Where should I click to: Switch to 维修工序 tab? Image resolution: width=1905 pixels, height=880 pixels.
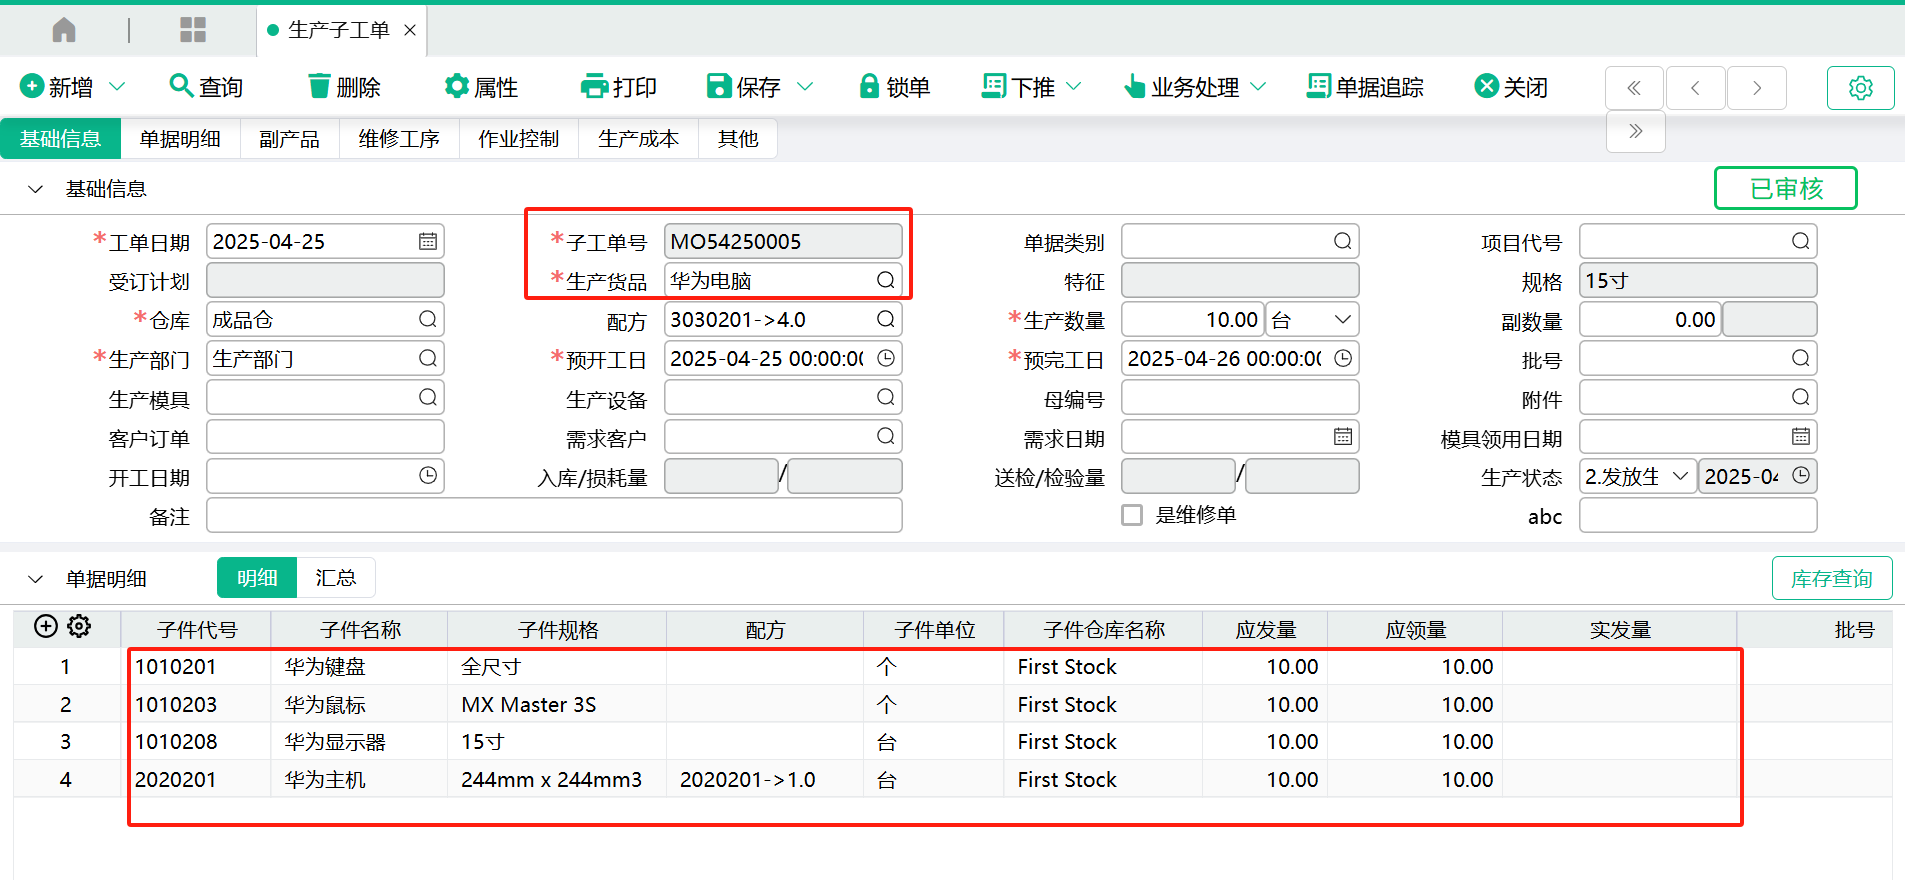399,139
